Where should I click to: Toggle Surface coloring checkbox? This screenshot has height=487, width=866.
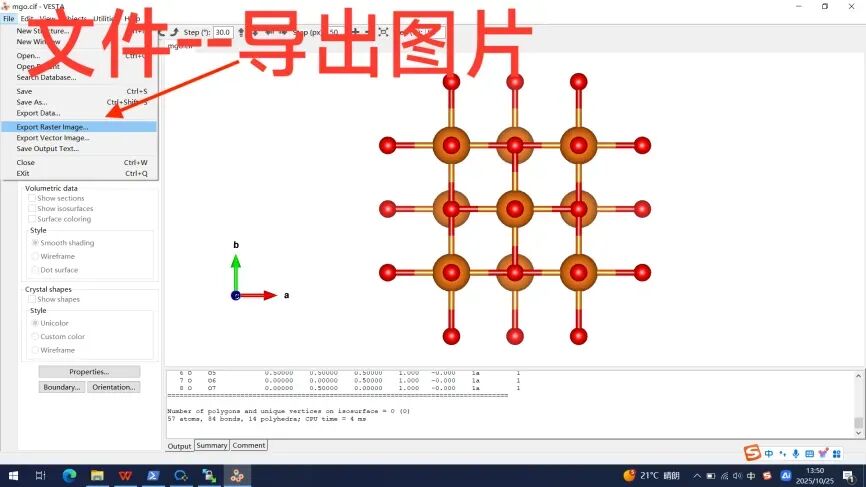32,219
